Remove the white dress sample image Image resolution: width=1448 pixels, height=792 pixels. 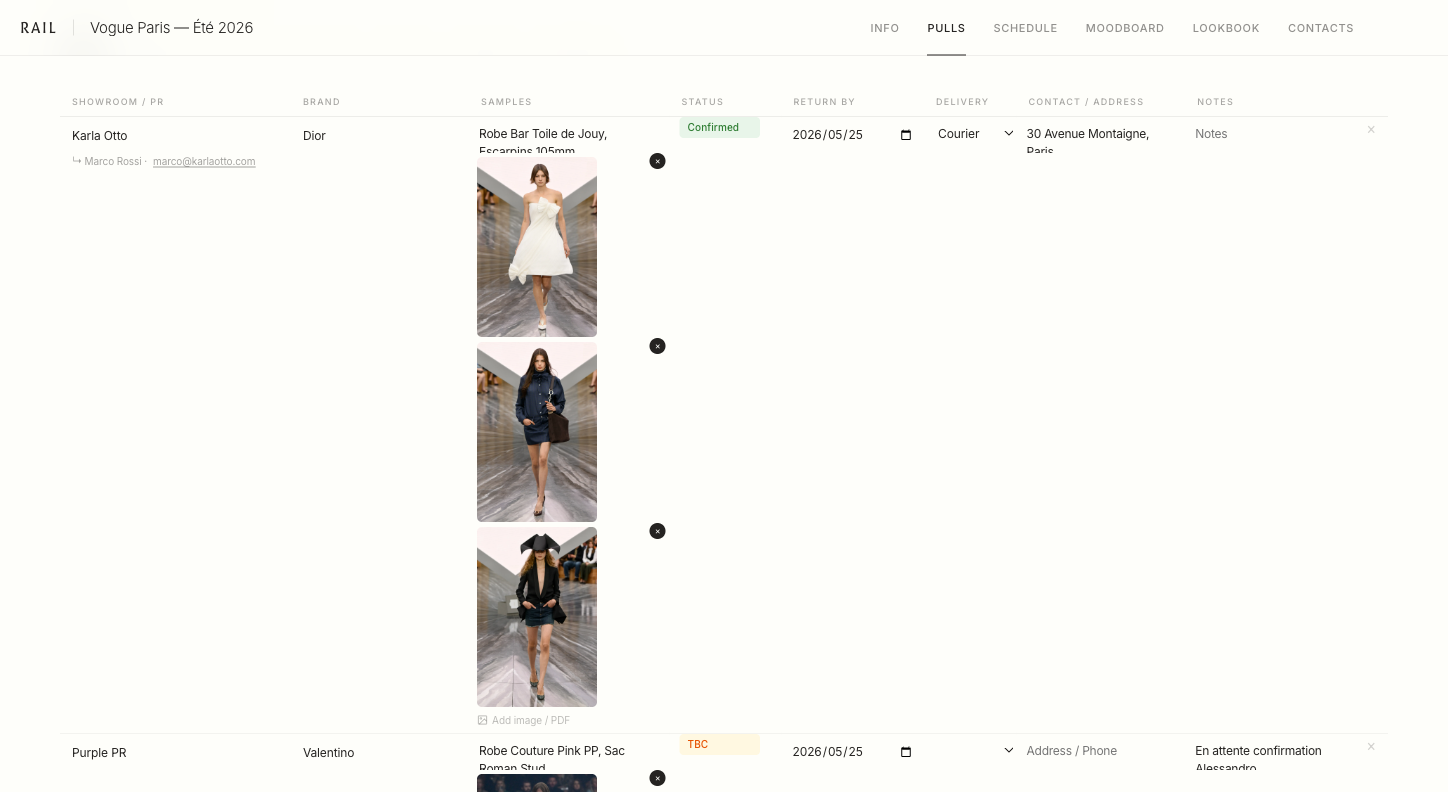(x=657, y=161)
